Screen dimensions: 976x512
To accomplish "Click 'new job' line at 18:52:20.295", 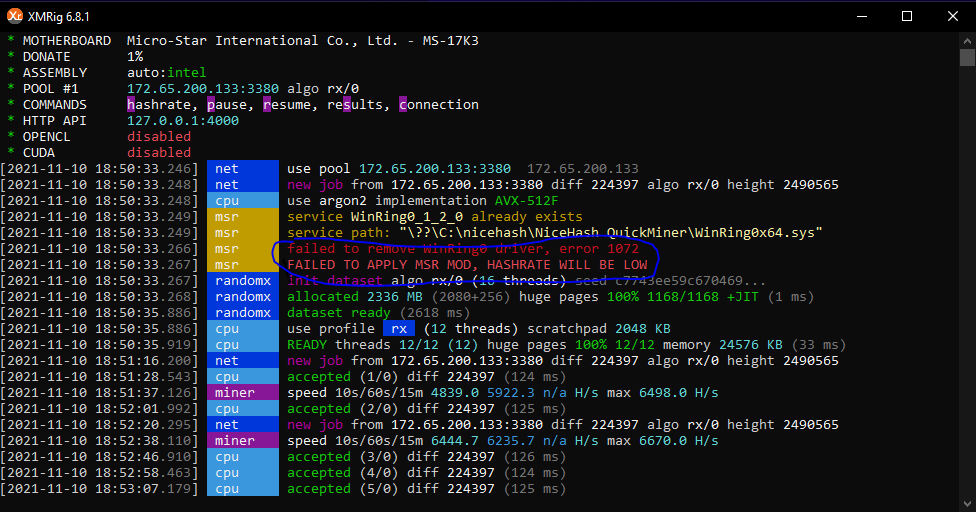I will point(563,424).
